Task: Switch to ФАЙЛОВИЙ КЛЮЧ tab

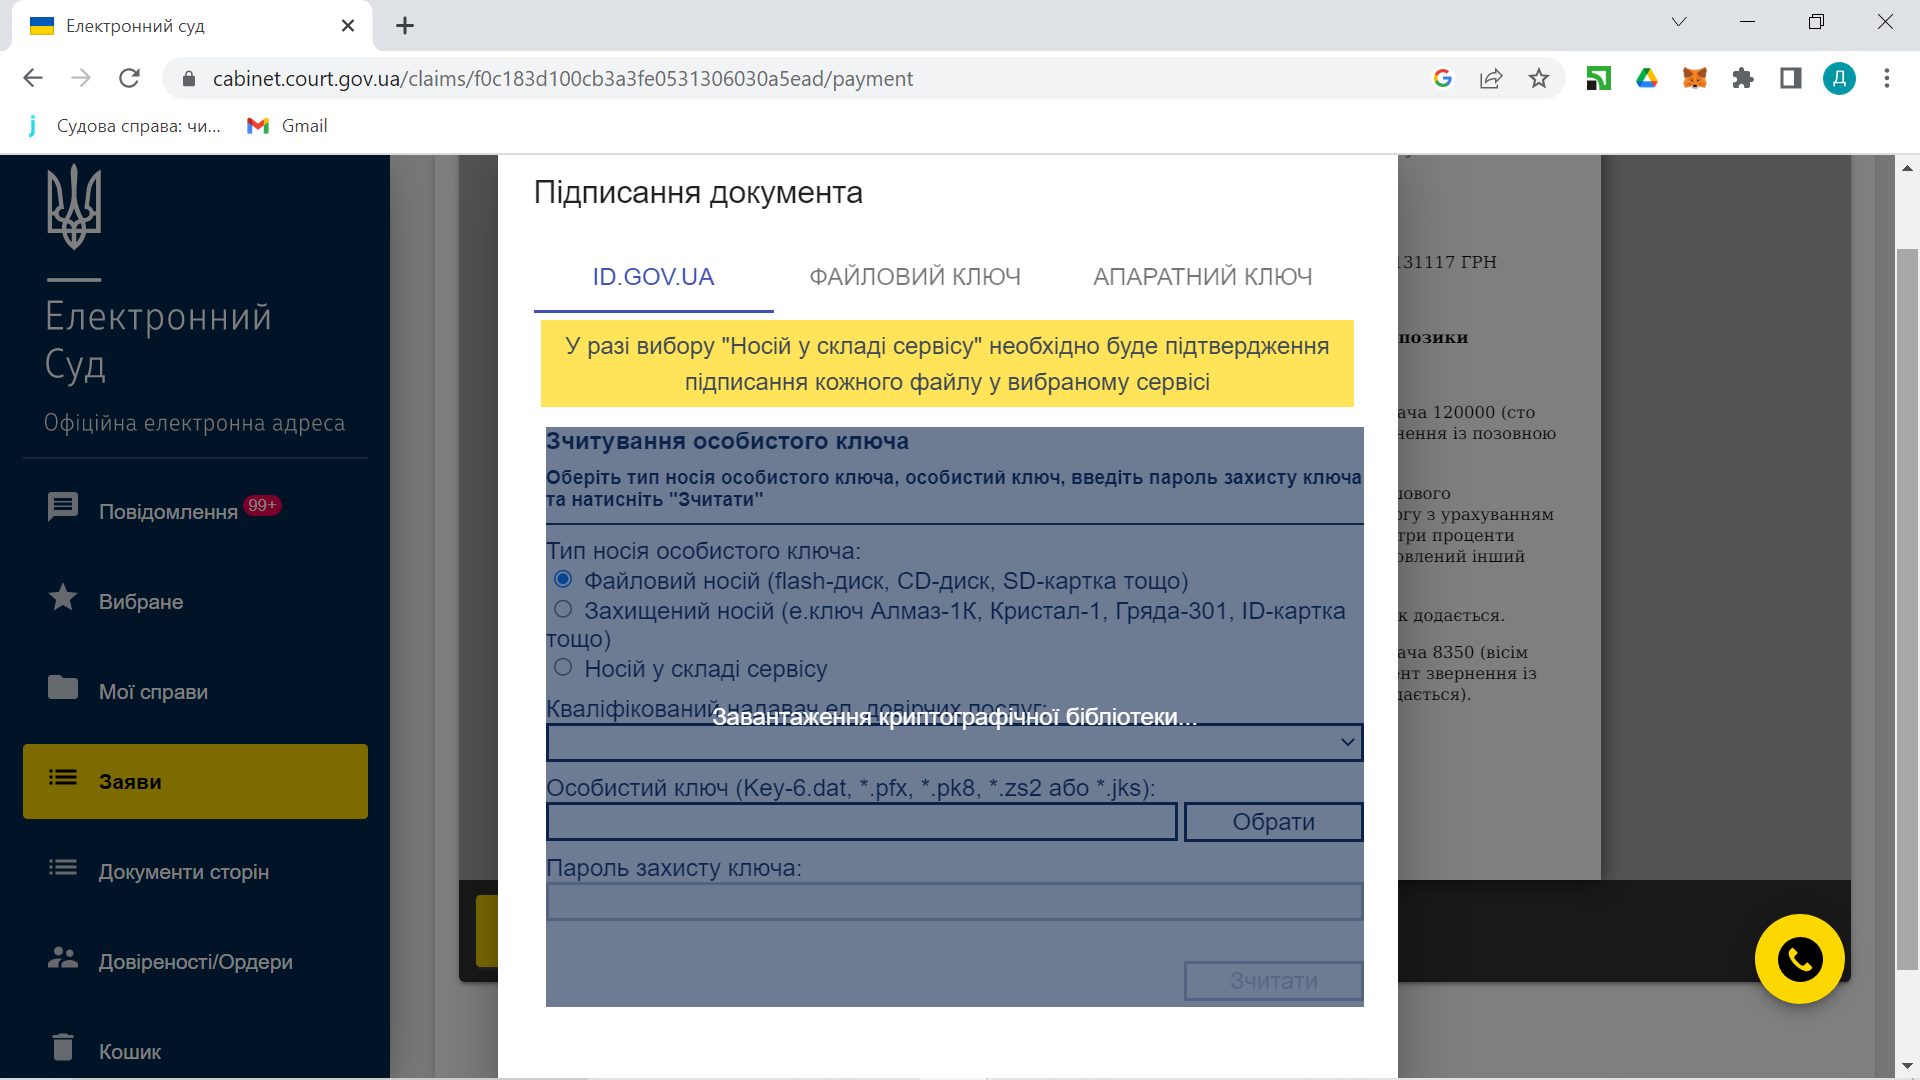Action: pyautogui.click(x=914, y=277)
